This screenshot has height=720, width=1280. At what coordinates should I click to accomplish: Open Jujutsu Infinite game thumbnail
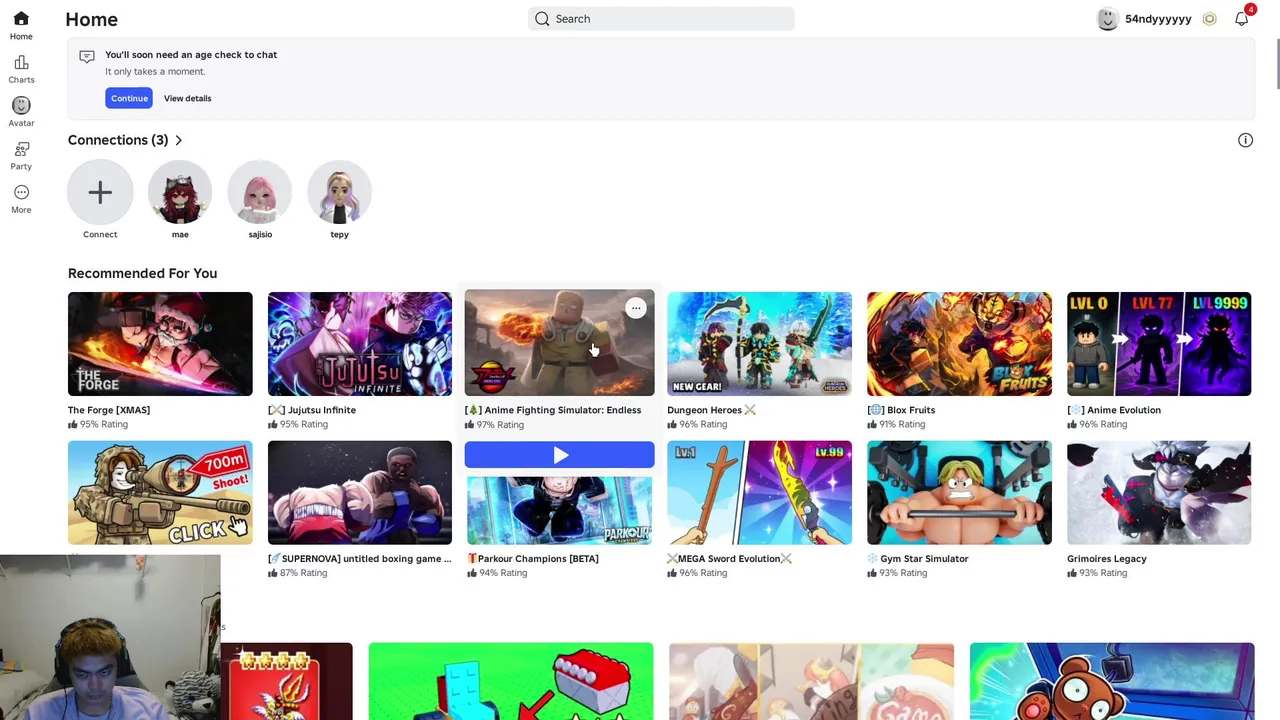[360, 344]
